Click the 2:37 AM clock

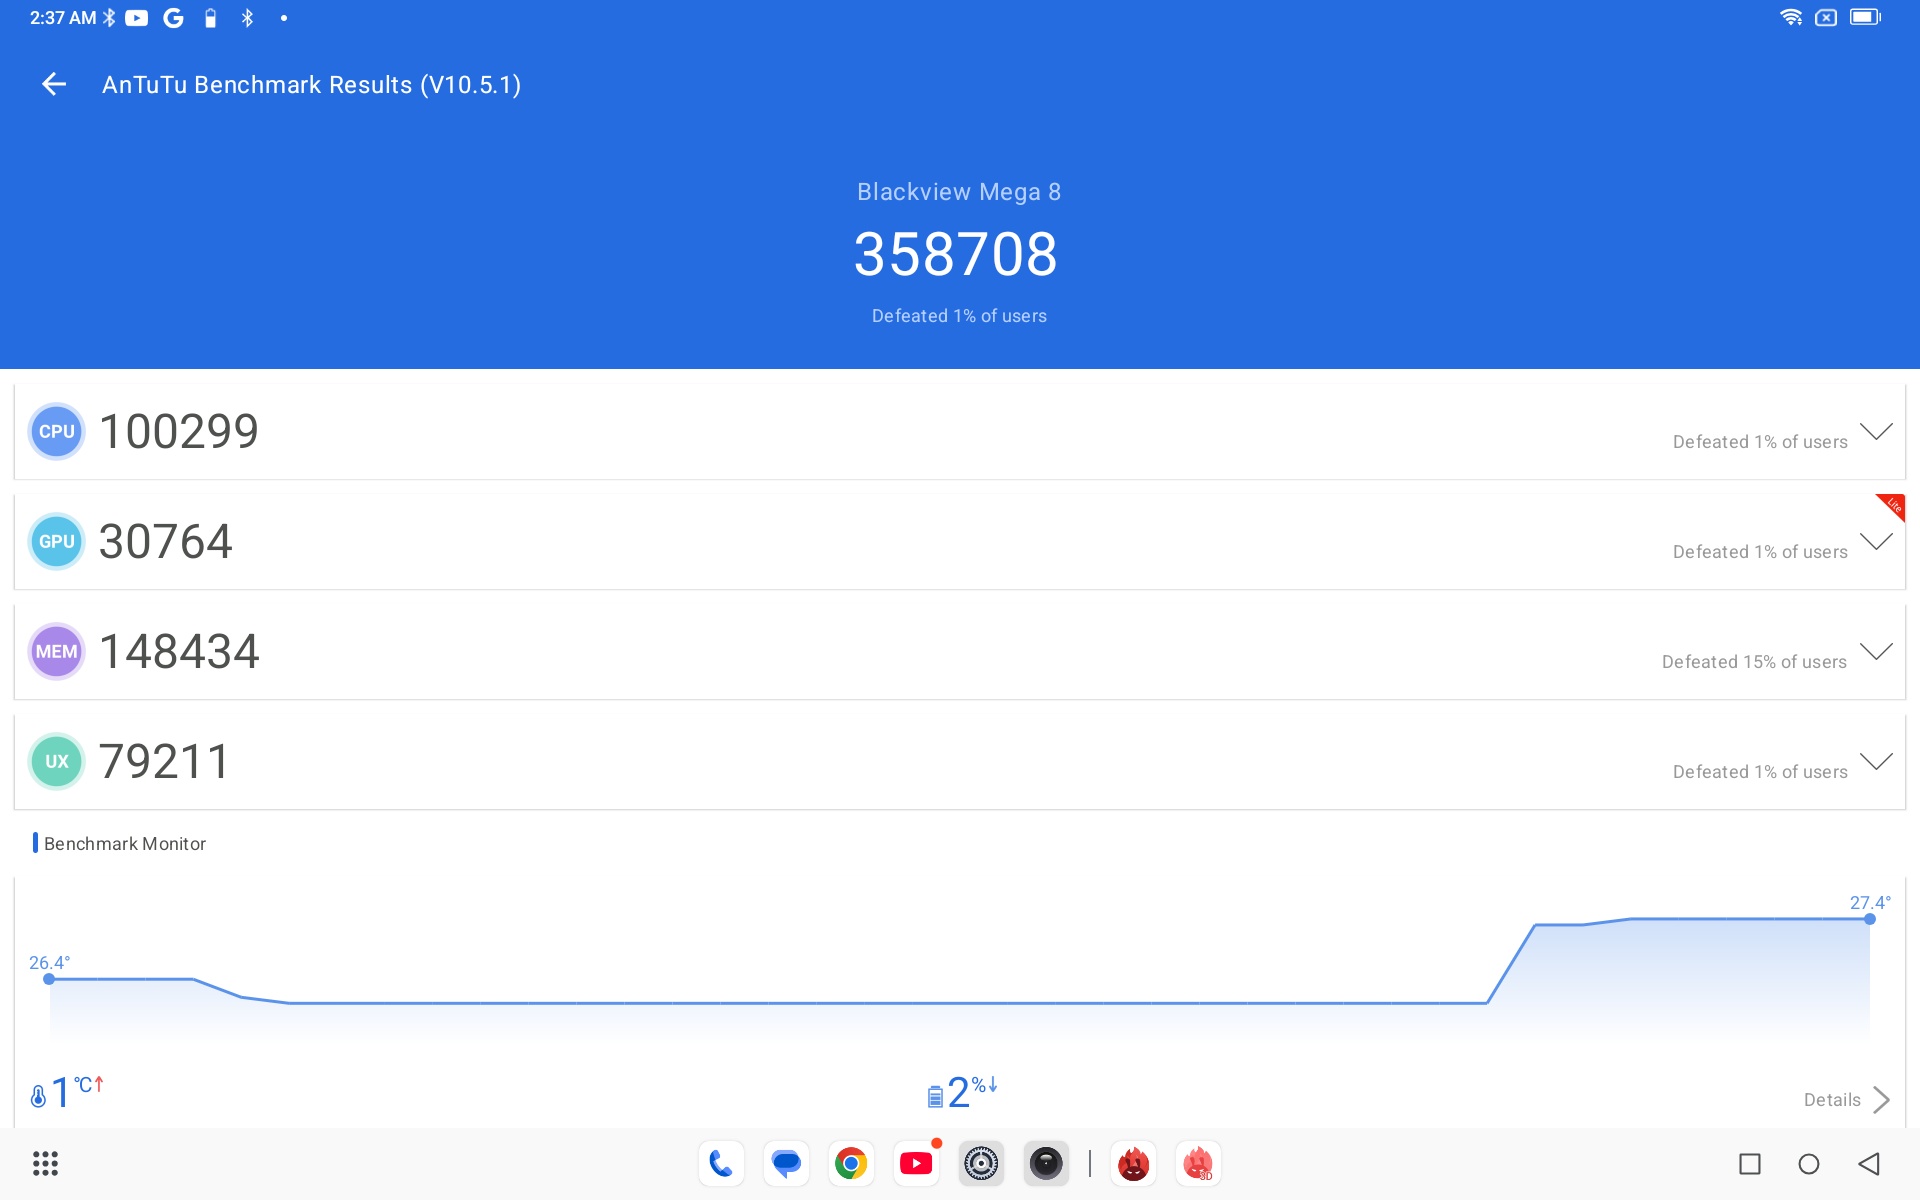click(63, 18)
